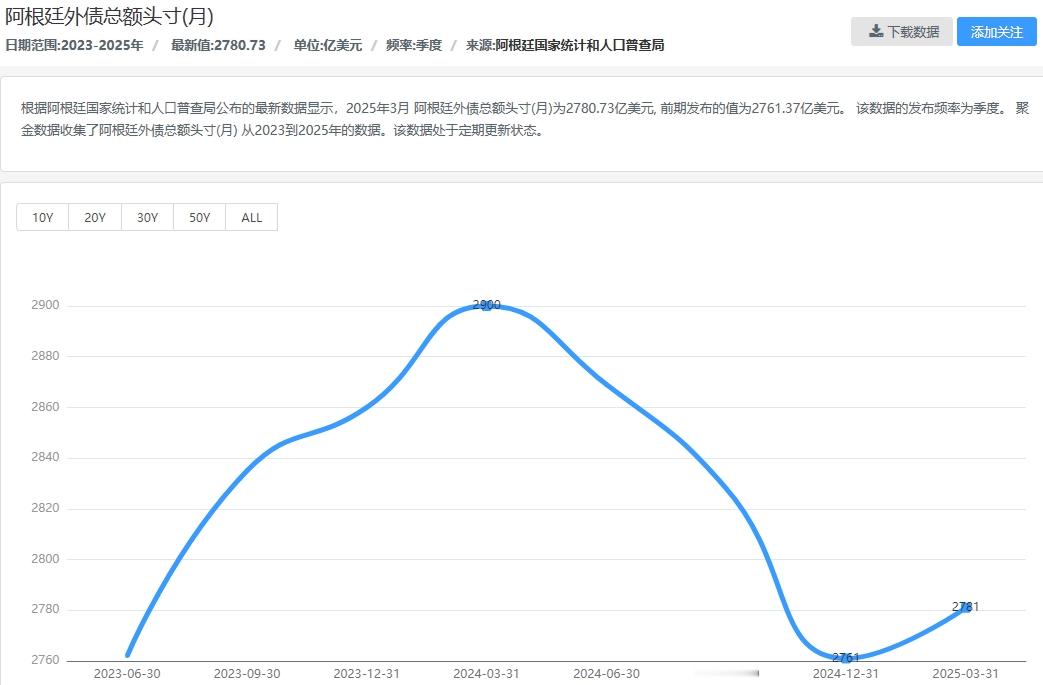
Task: Click the 2880 y-axis value
Action: click(x=45, y=356)
